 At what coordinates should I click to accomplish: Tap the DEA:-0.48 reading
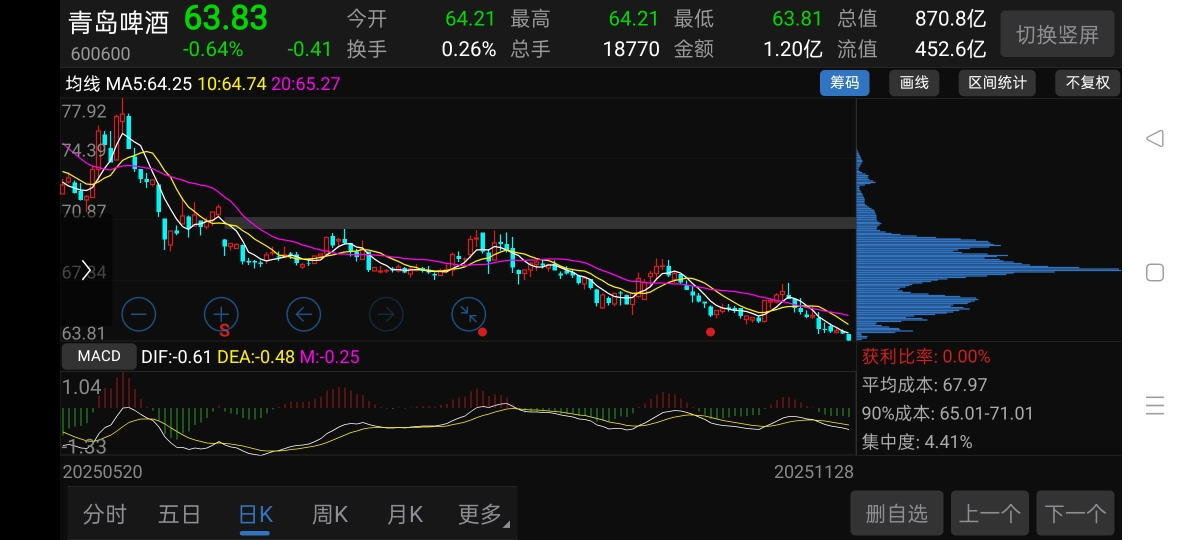tap(255, 357)
